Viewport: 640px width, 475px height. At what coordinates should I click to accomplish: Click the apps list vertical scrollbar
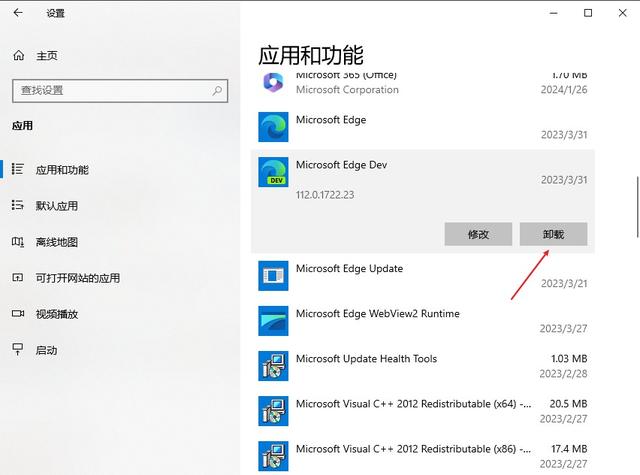coord(637,206)
